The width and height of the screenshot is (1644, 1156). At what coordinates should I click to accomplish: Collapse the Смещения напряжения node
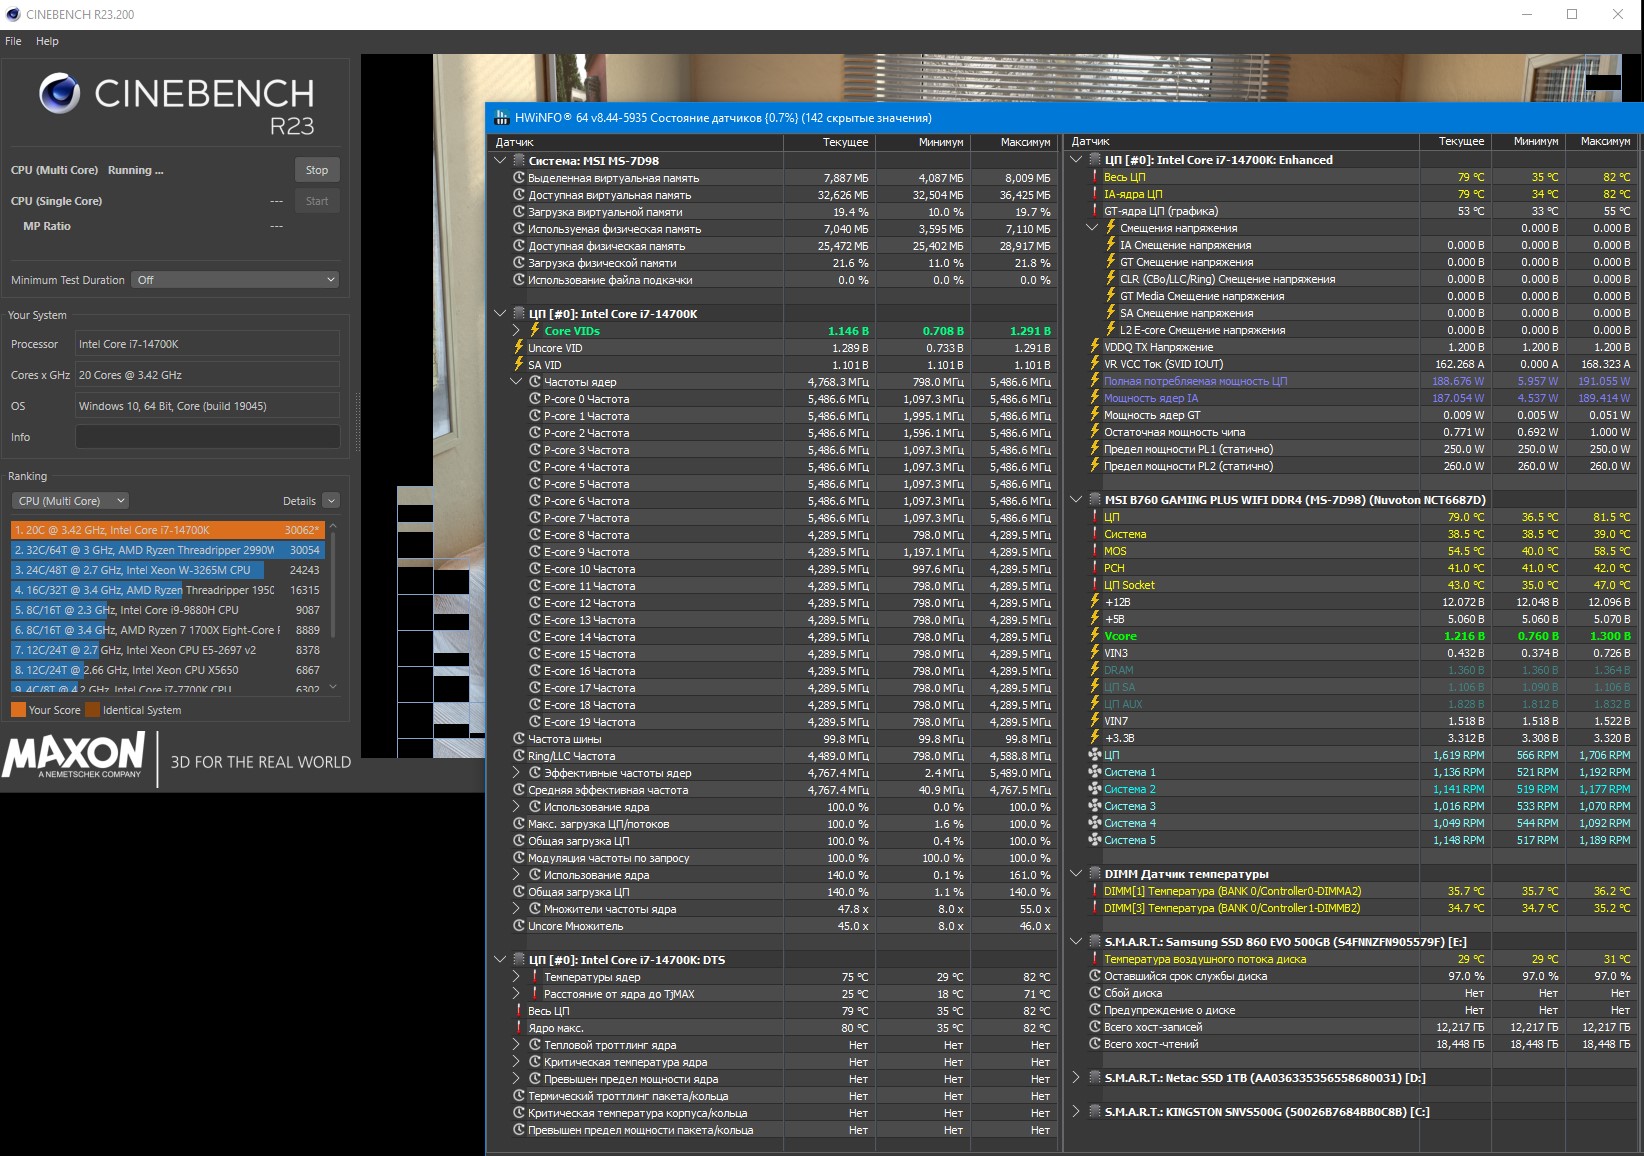point(1092,227)
